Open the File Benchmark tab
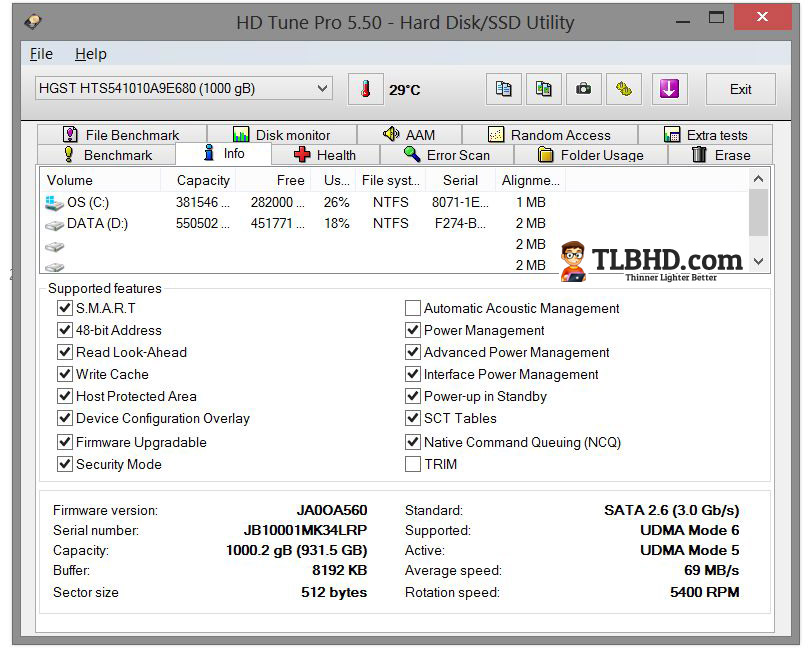This screenshot has height=656, width=812. 122,135
